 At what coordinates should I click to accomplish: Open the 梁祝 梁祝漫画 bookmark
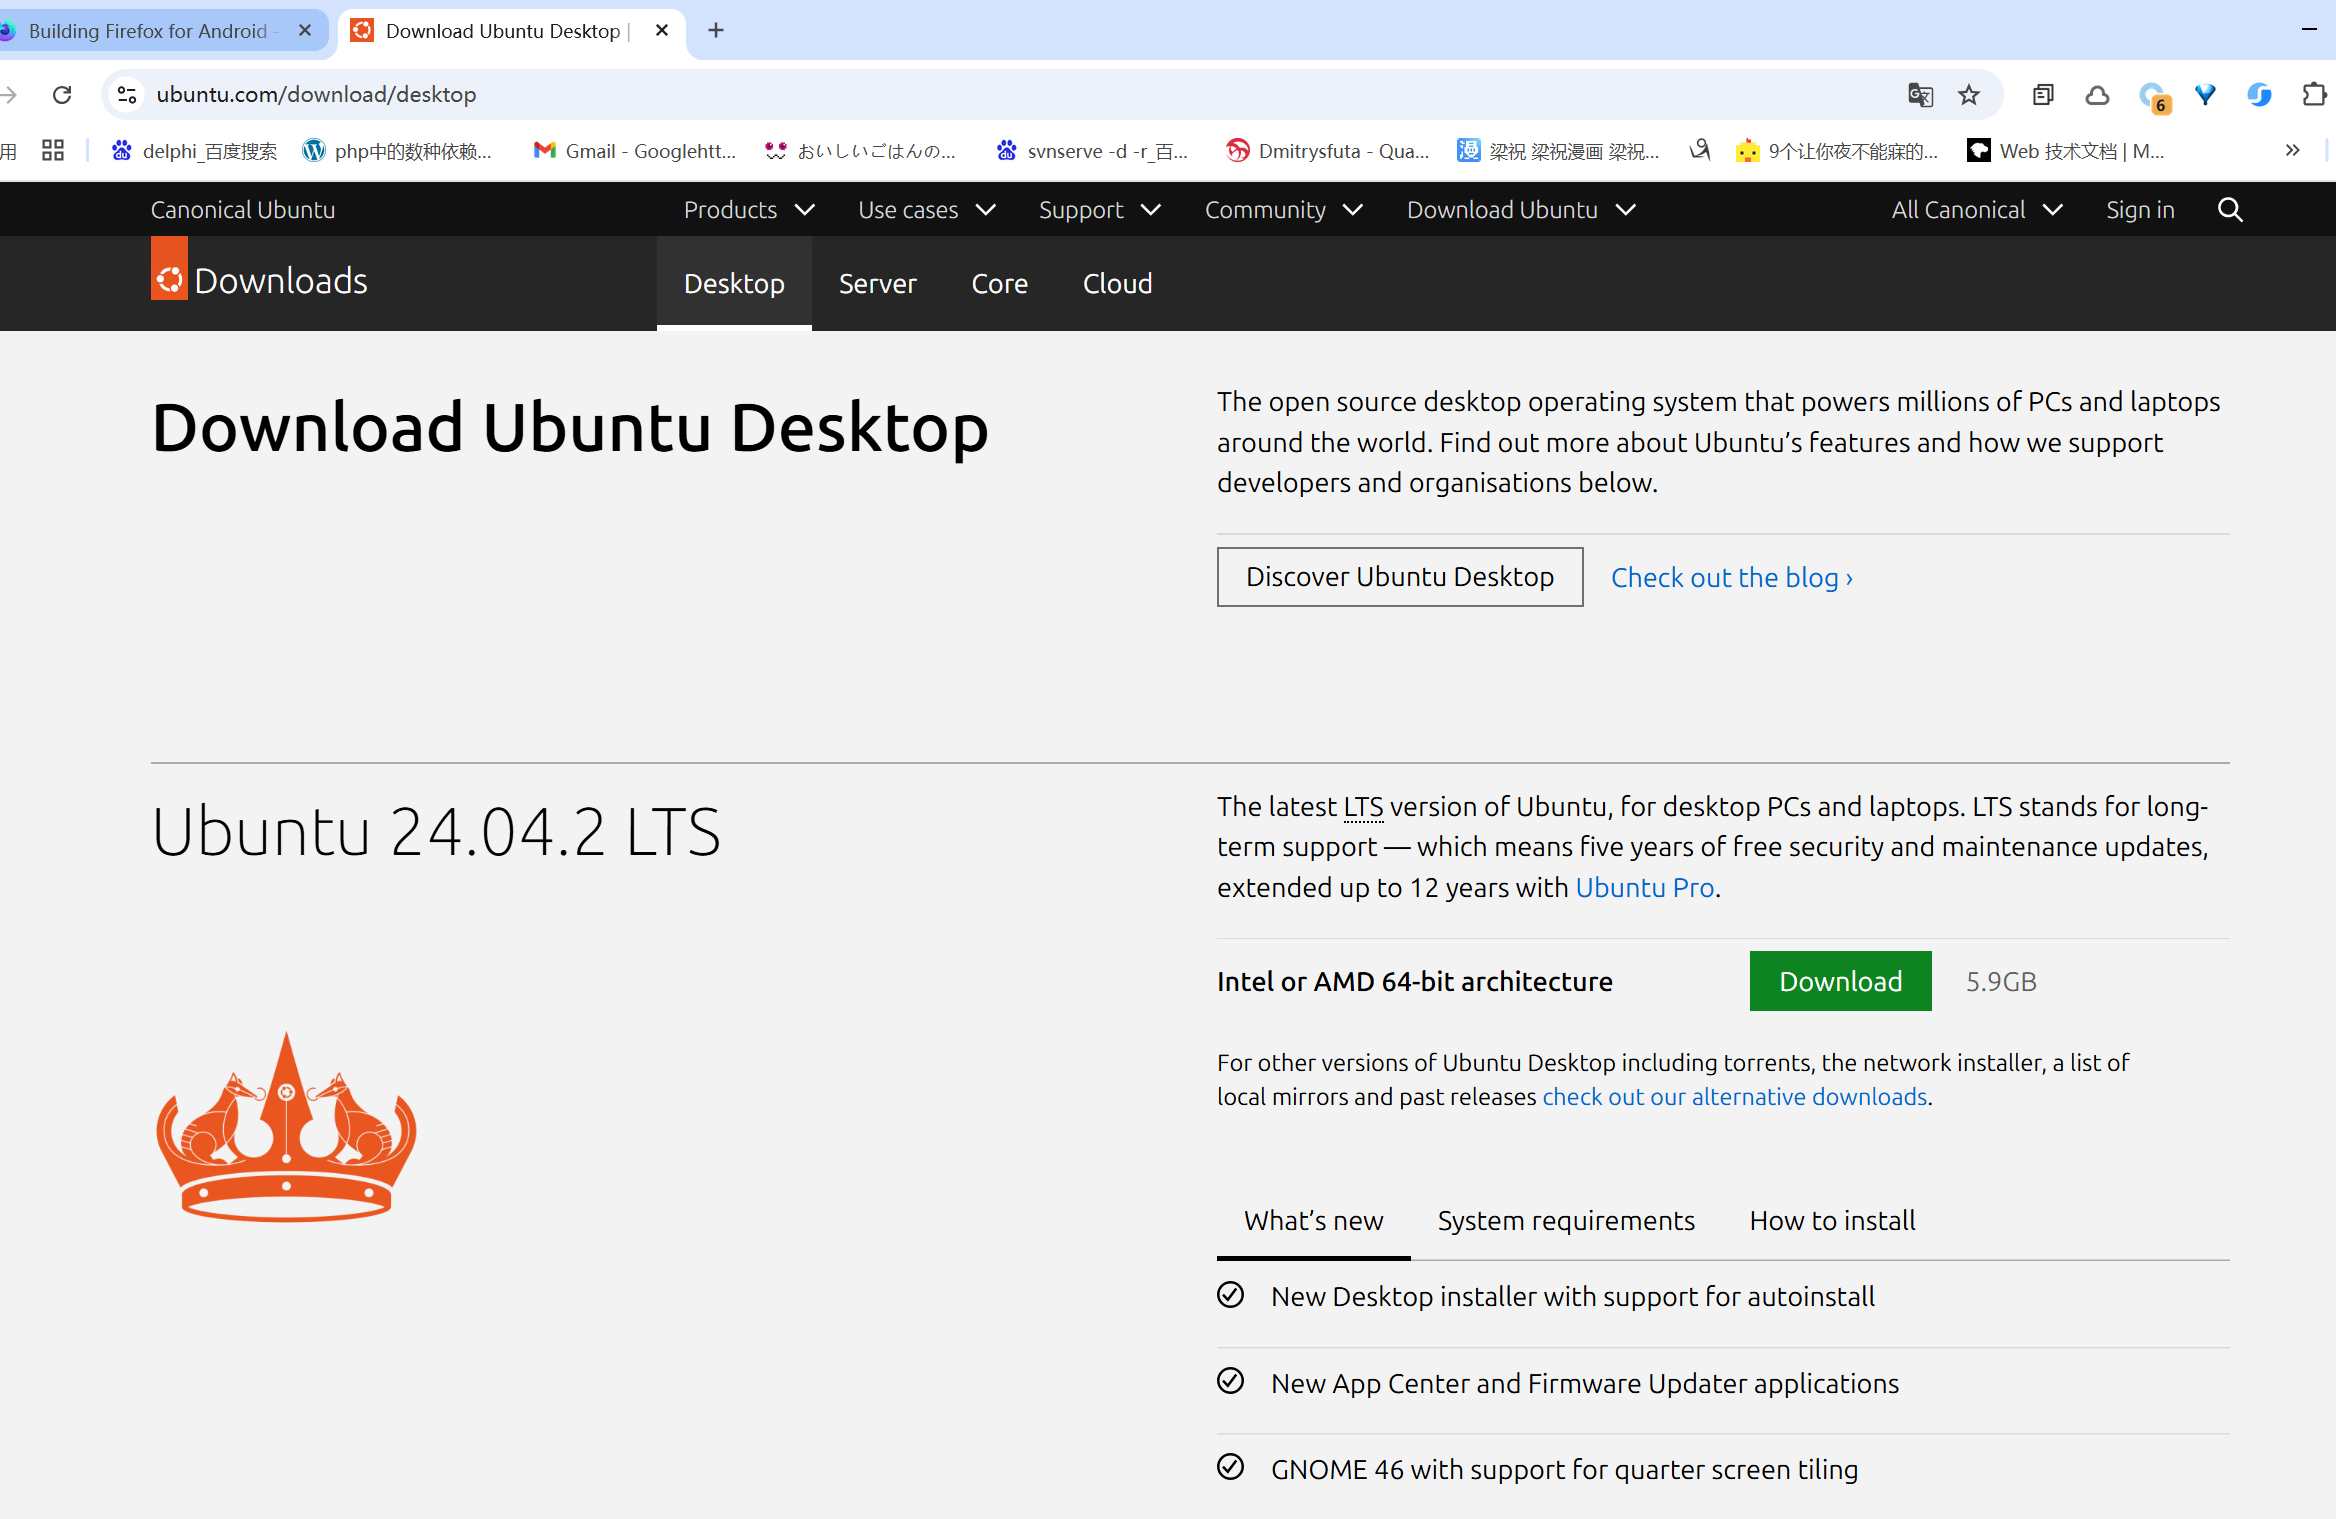coord(1558,151)
